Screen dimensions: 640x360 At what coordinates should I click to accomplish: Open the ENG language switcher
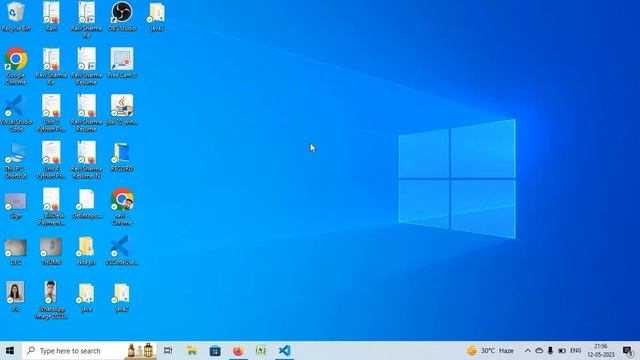click(576, 351)
